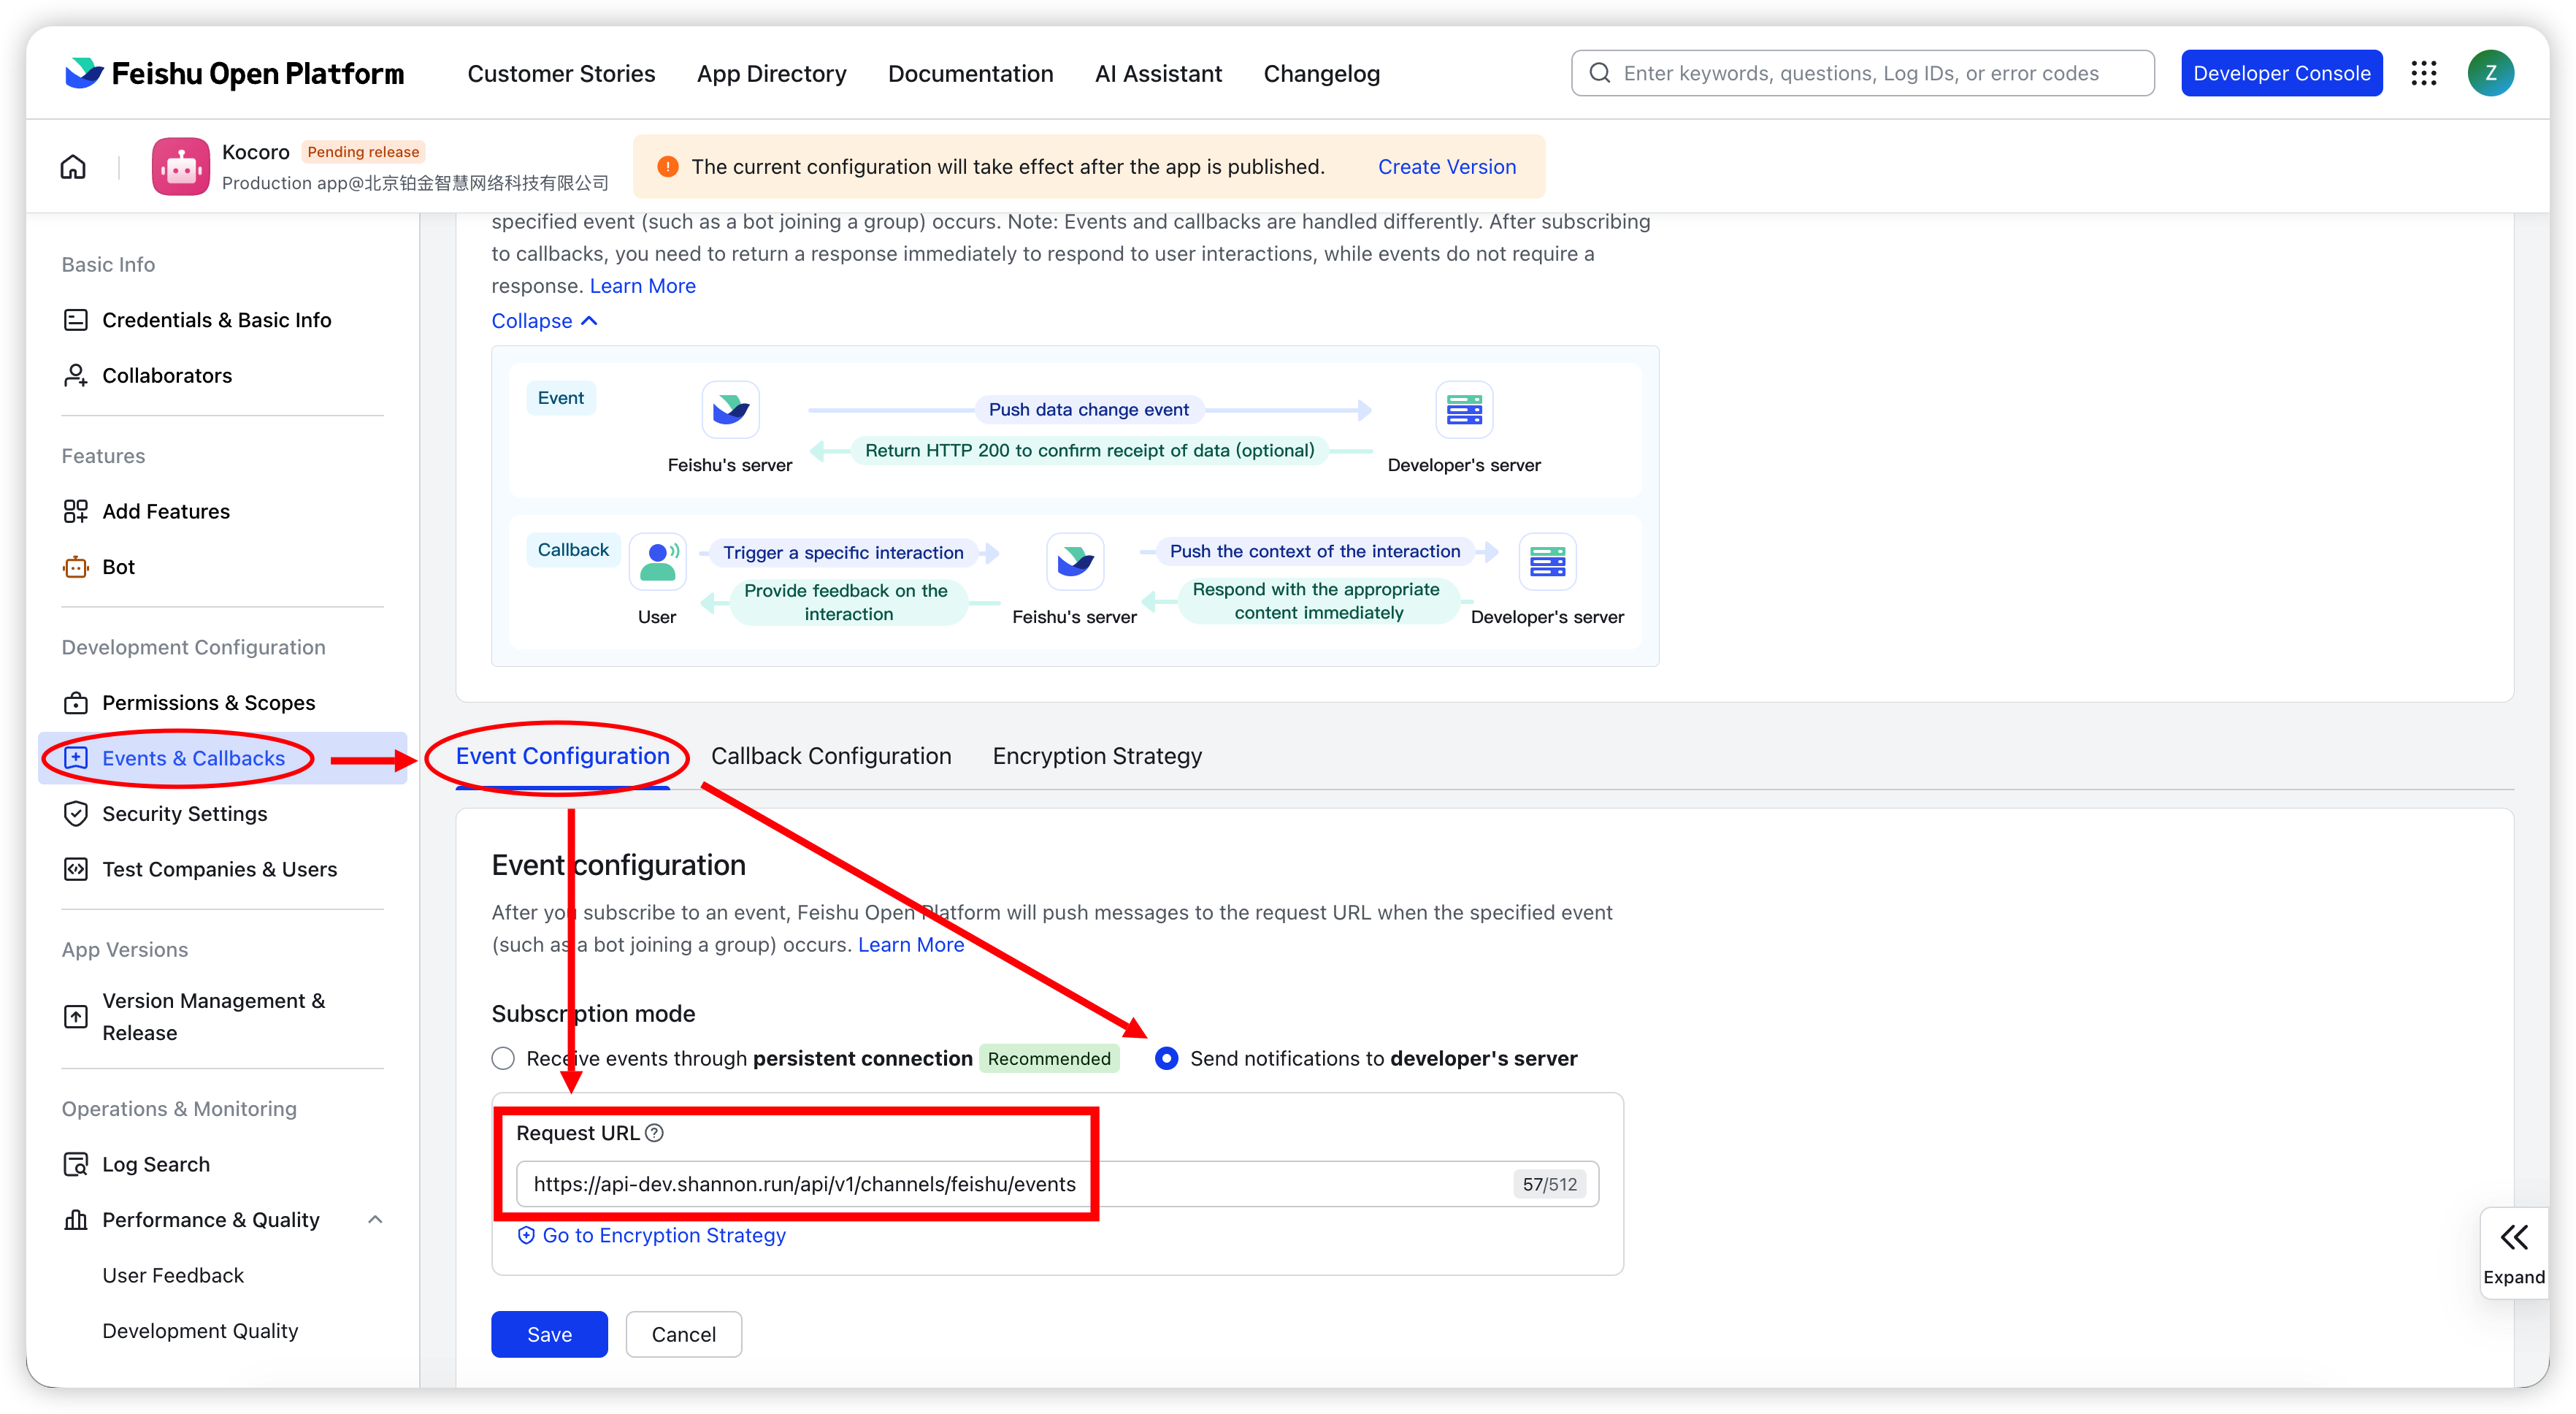Click the Feishu server icon in the Event diagram
Viewport: 2576px width, 1414px height.
pyautogui.click(x=730, y=409)
